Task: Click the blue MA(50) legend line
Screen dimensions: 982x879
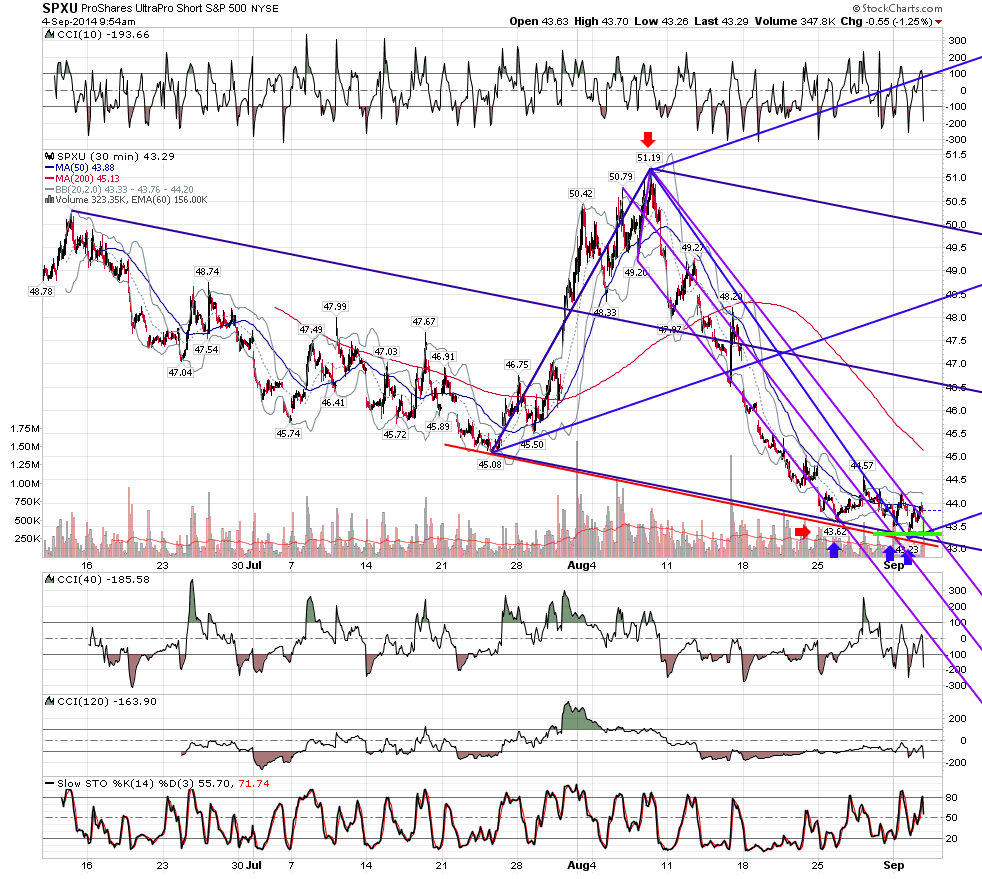Action: tap(49, 168)
